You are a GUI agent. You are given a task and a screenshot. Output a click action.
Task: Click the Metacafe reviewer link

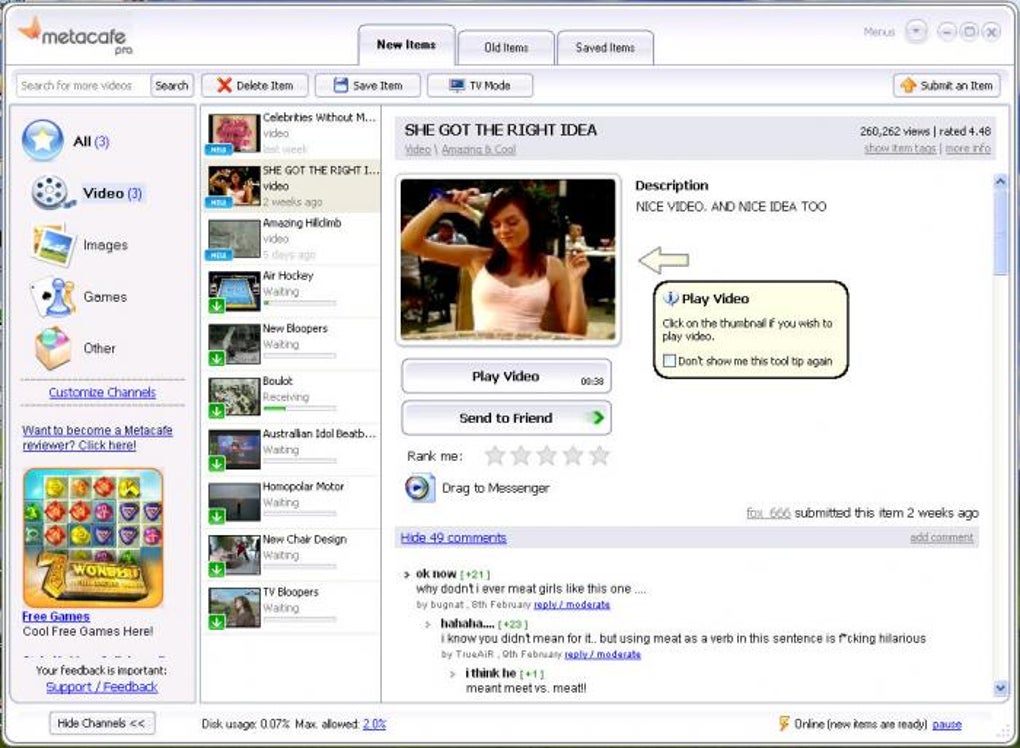pyautogui.click(x=97, y=438)
